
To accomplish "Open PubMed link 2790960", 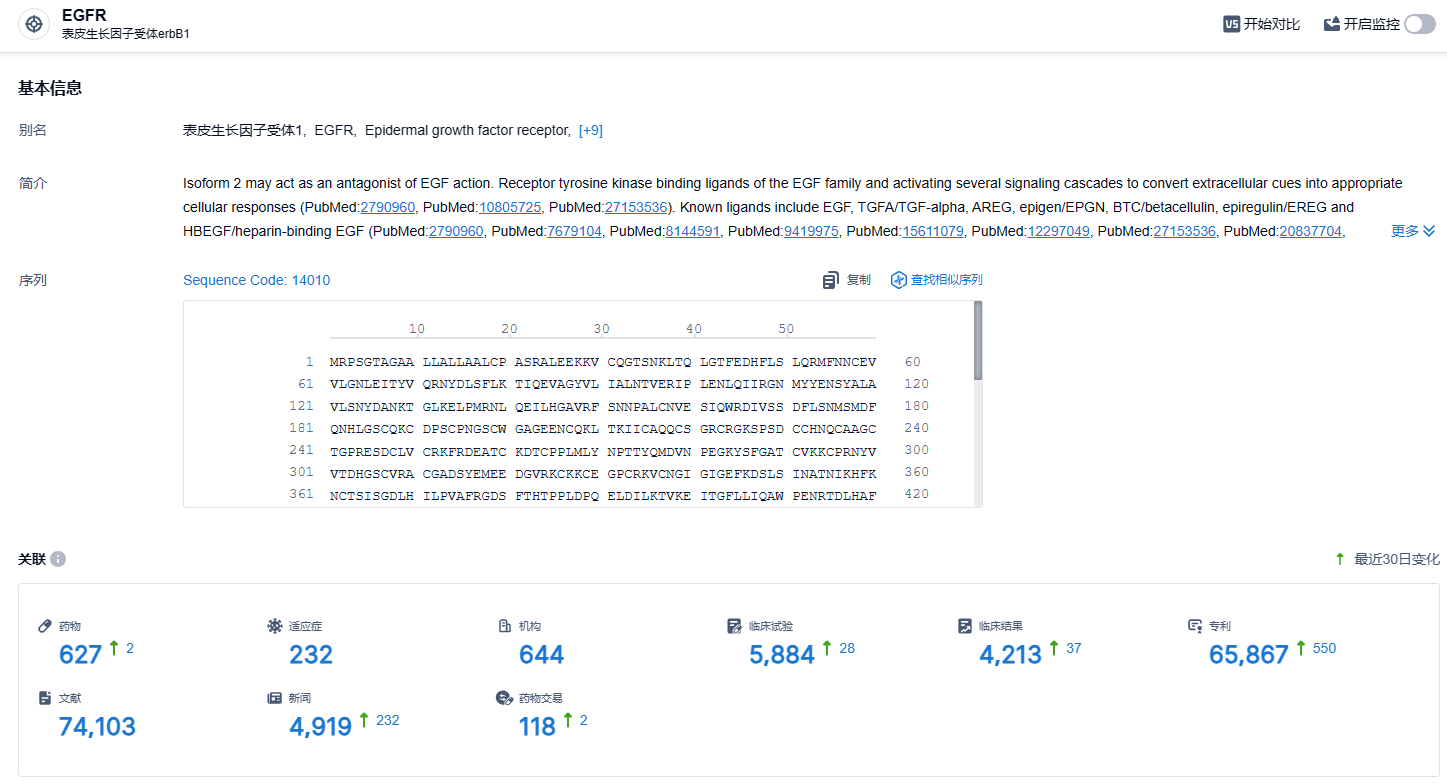I will pyautogui.click(x=388, y=208).
